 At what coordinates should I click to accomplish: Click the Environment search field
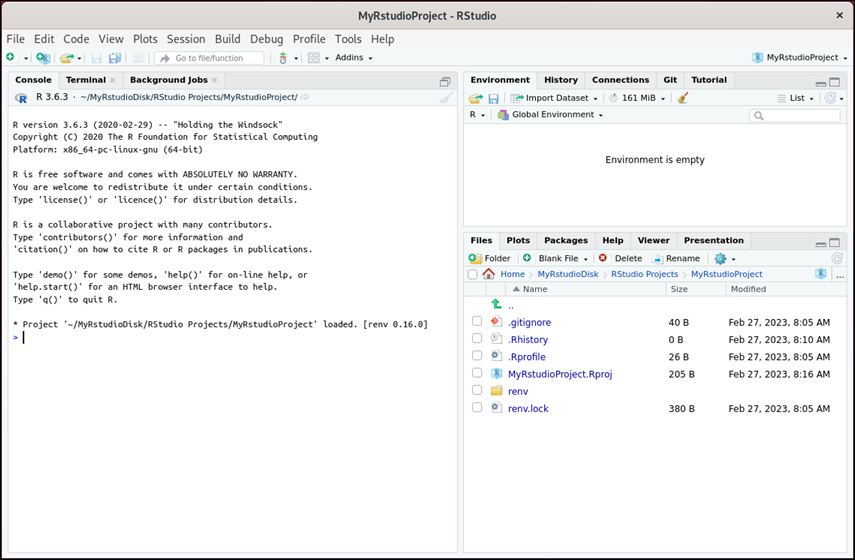pyautogui.click(x=795, y=116)
